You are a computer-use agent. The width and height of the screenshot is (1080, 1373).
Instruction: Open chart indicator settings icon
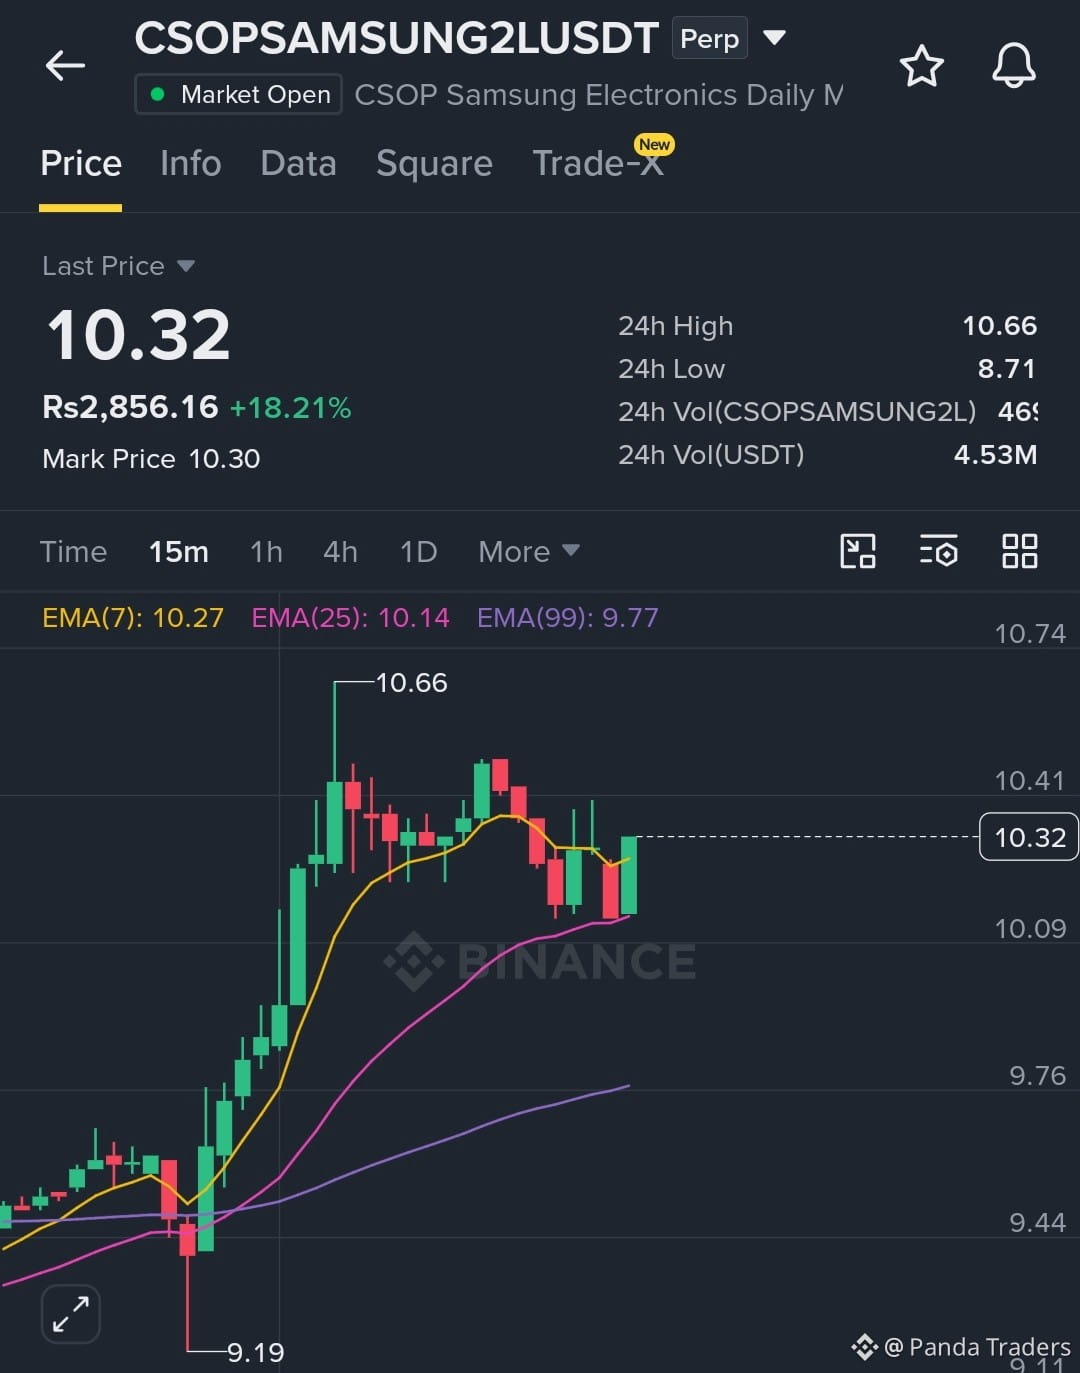938,551
